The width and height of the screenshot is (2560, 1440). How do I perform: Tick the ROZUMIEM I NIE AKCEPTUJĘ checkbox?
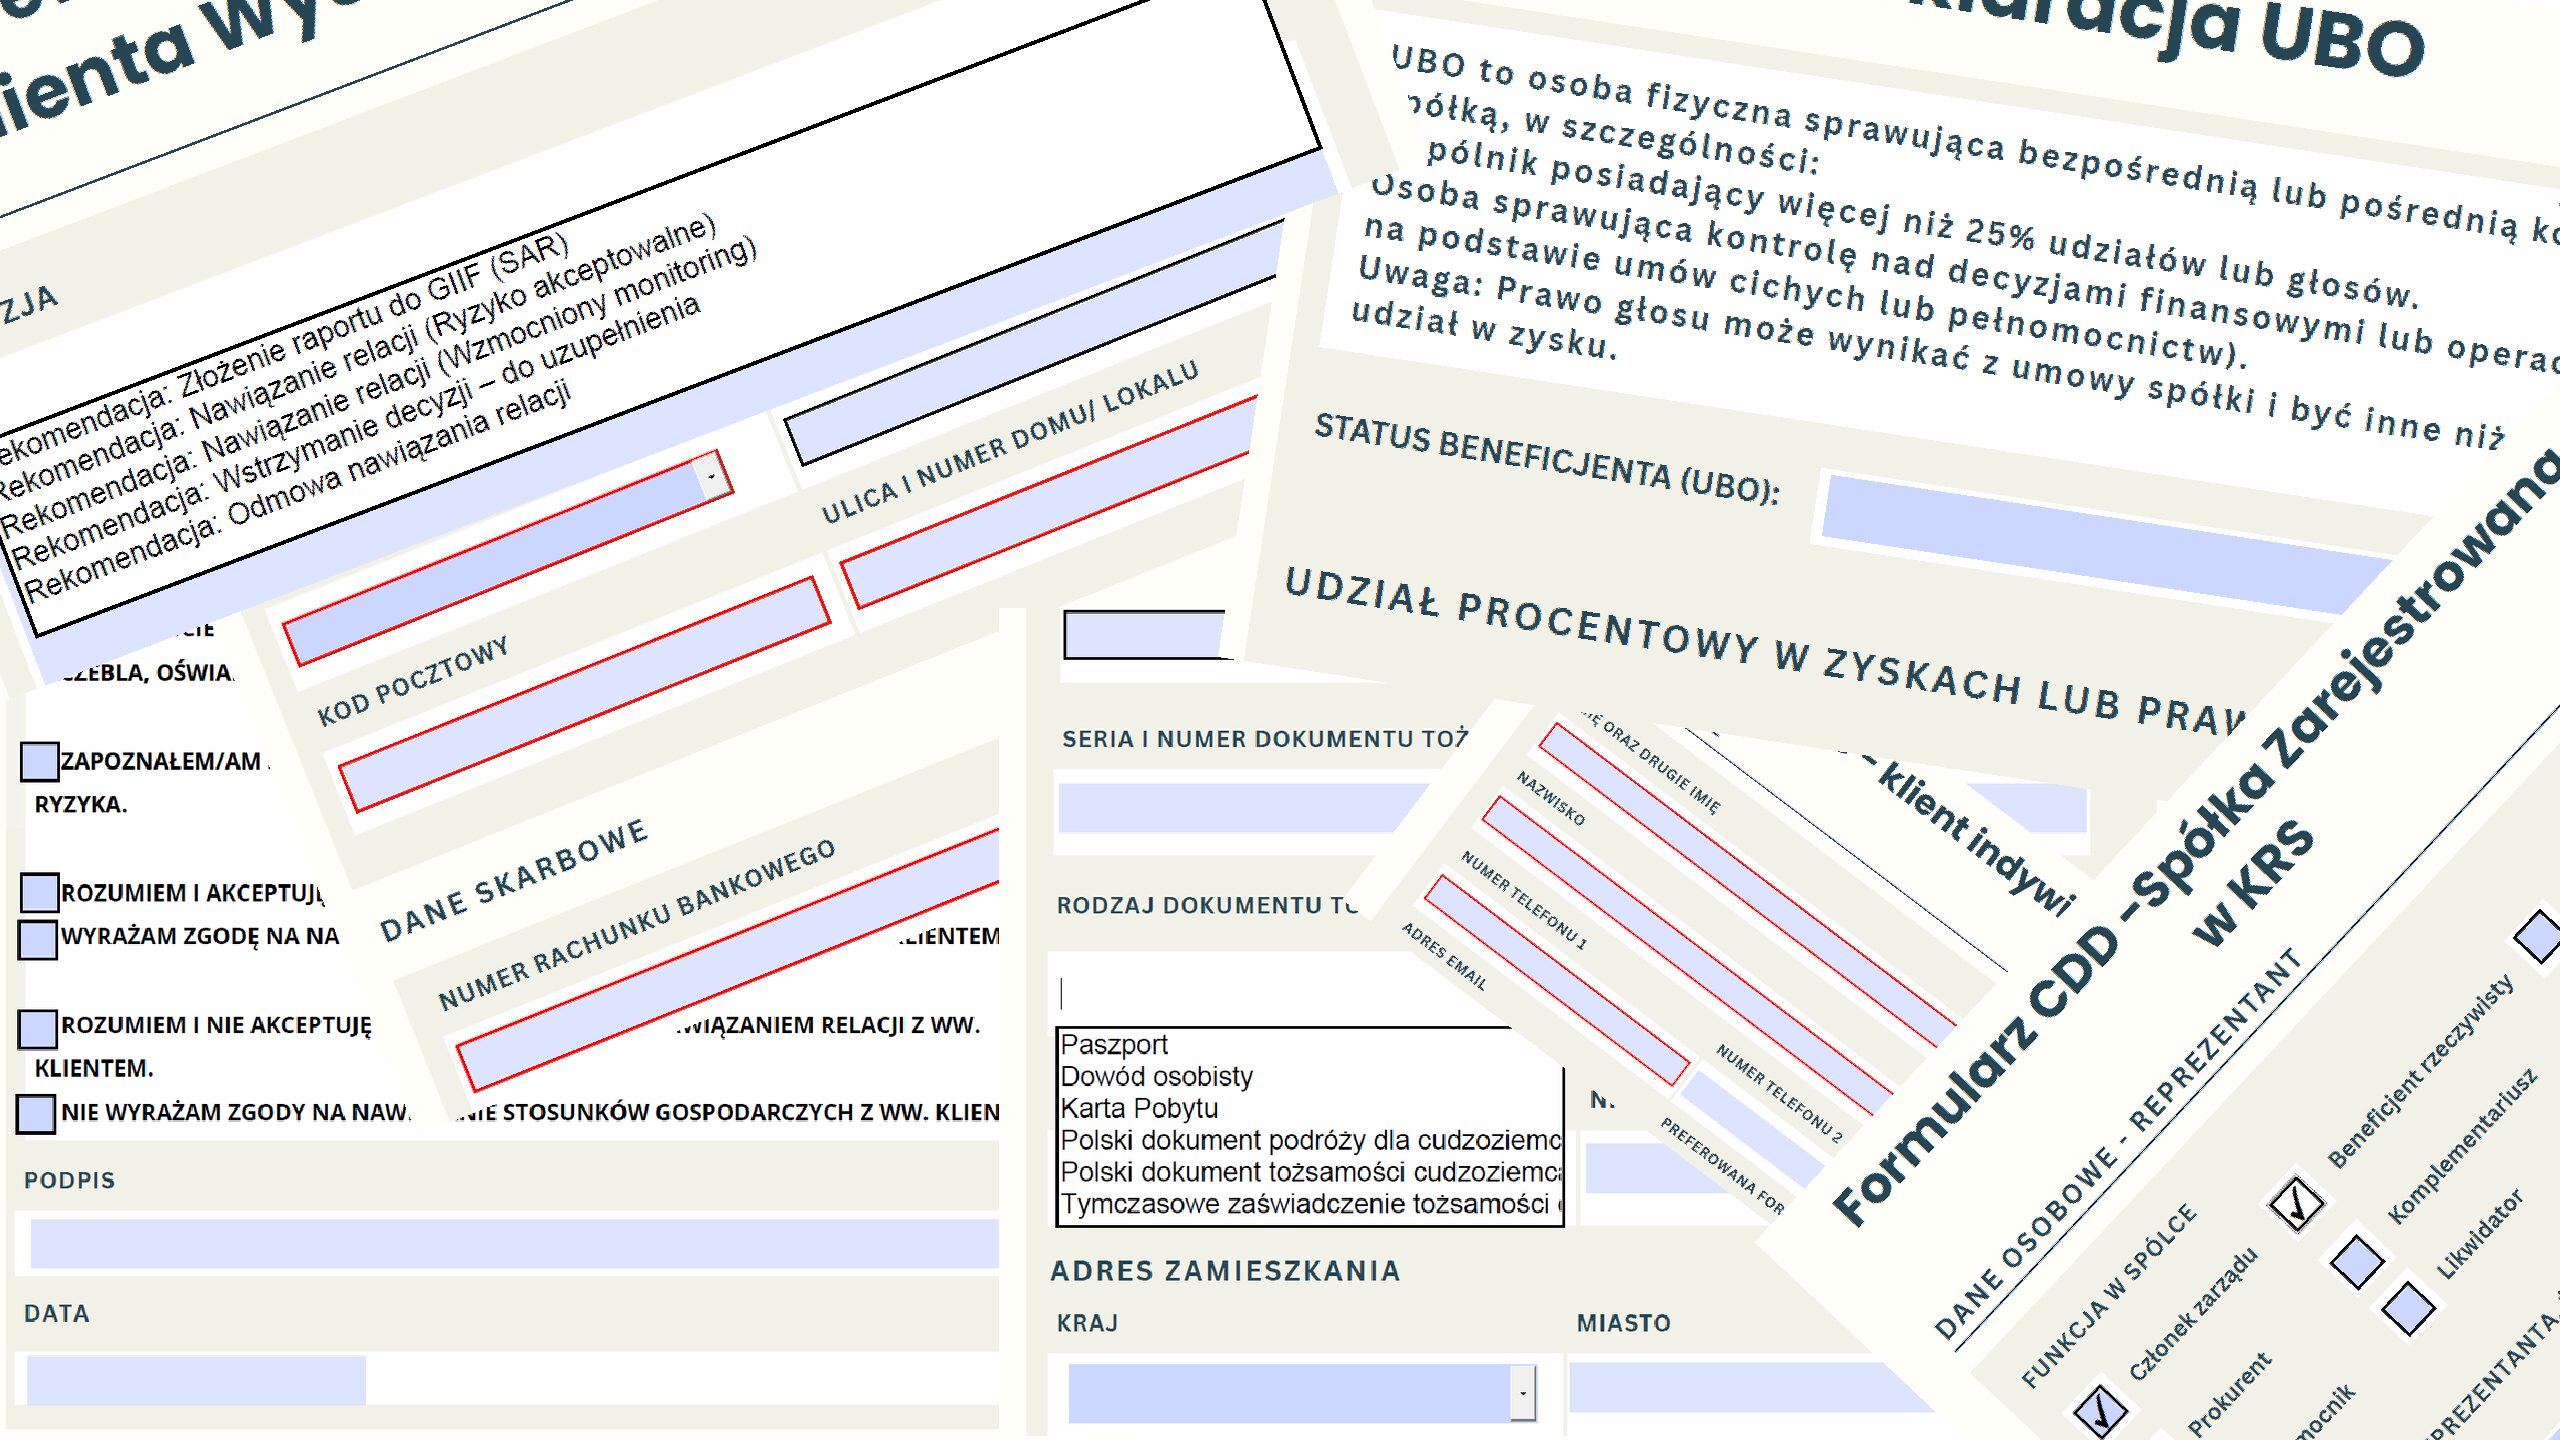point(38,1028)
